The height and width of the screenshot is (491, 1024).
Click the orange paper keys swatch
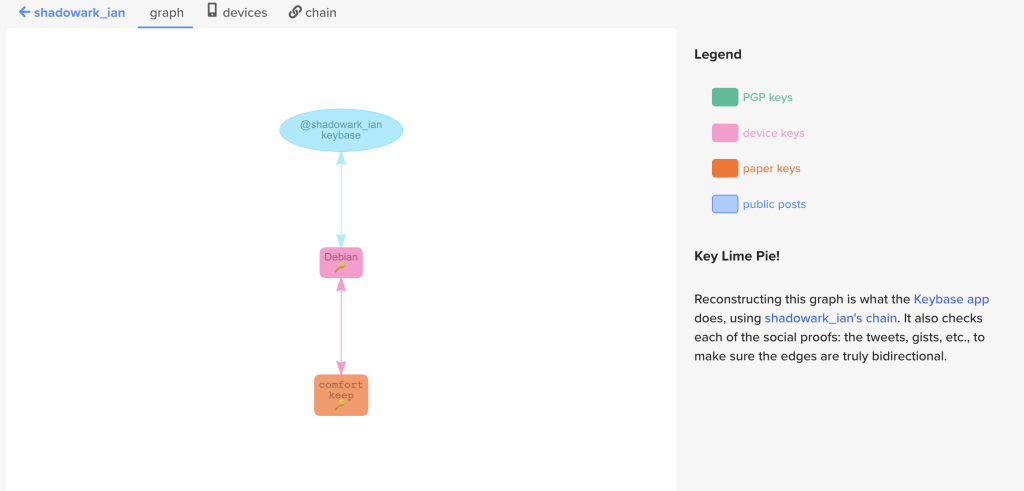[x=724, y=168]
